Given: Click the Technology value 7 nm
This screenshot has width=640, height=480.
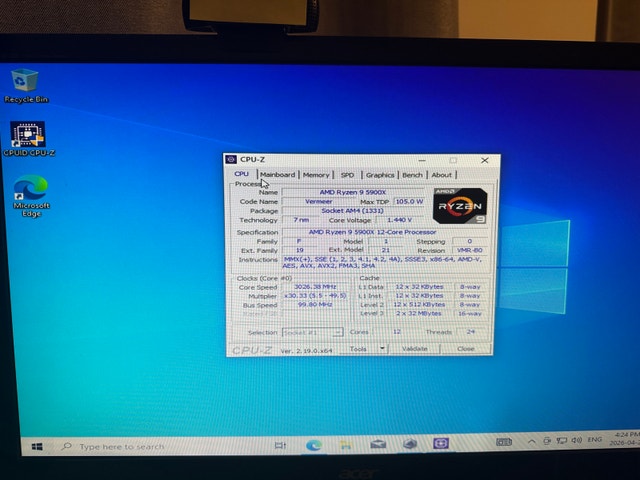Looking at the screenshot, I should (301, 220).
